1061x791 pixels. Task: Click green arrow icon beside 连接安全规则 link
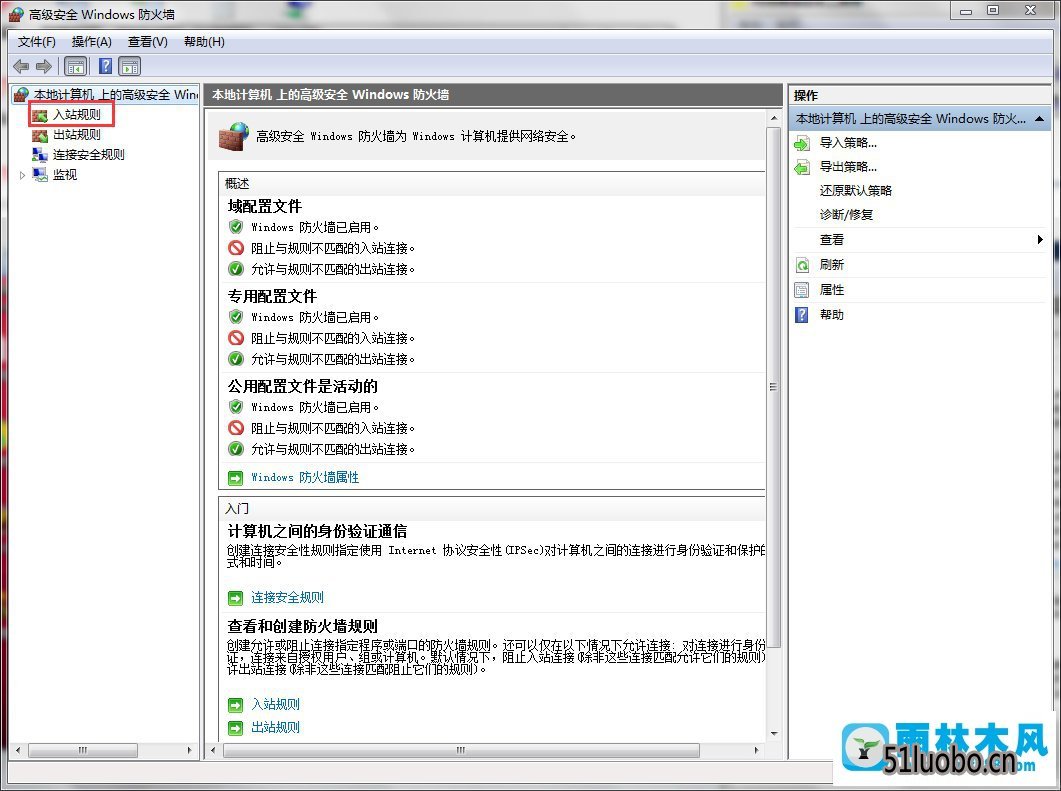(235, 598)
